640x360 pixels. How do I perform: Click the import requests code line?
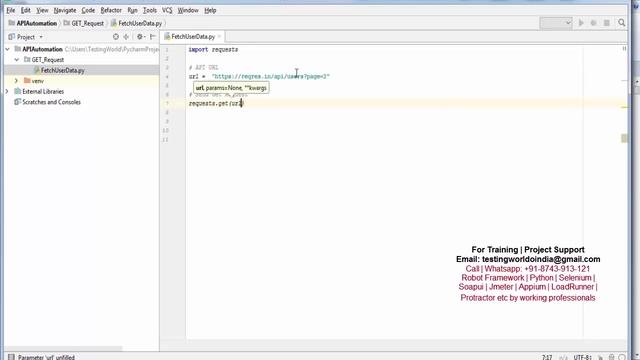[x=213, y=49]
